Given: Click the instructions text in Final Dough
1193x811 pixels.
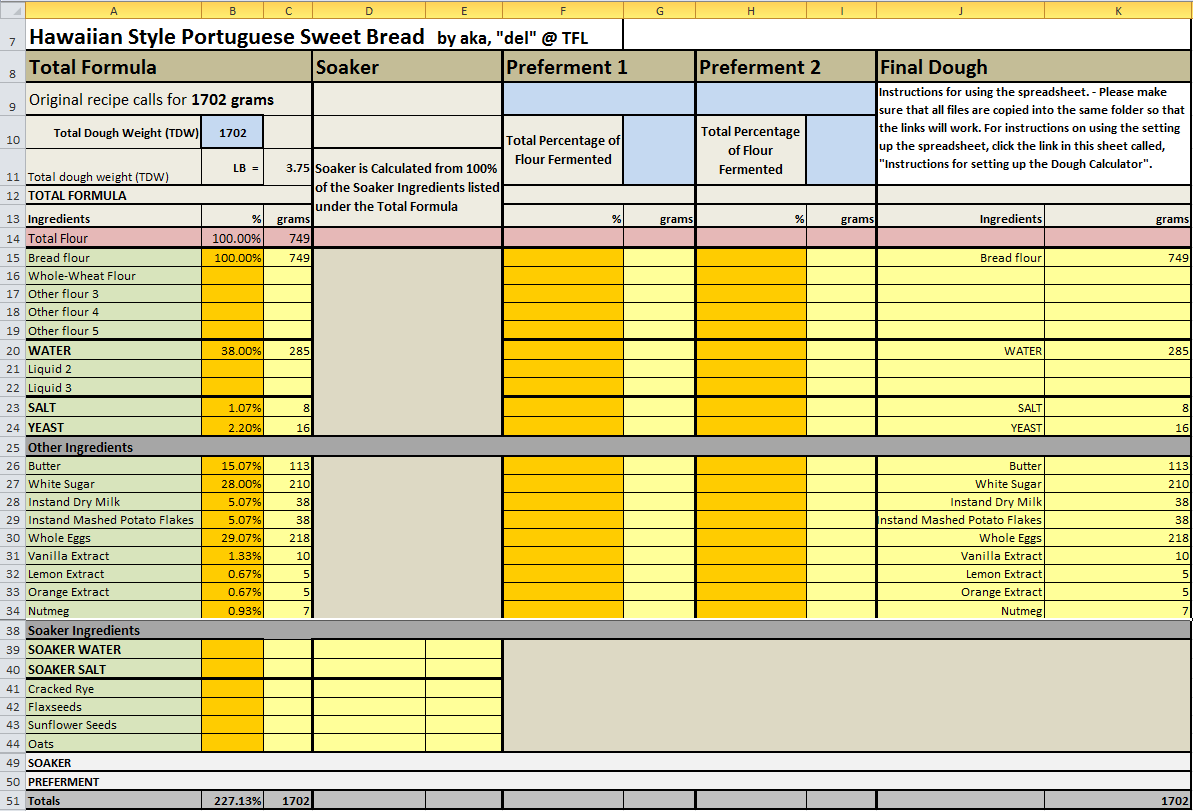Looking at the screenshot, I should tap(1032, 128).
